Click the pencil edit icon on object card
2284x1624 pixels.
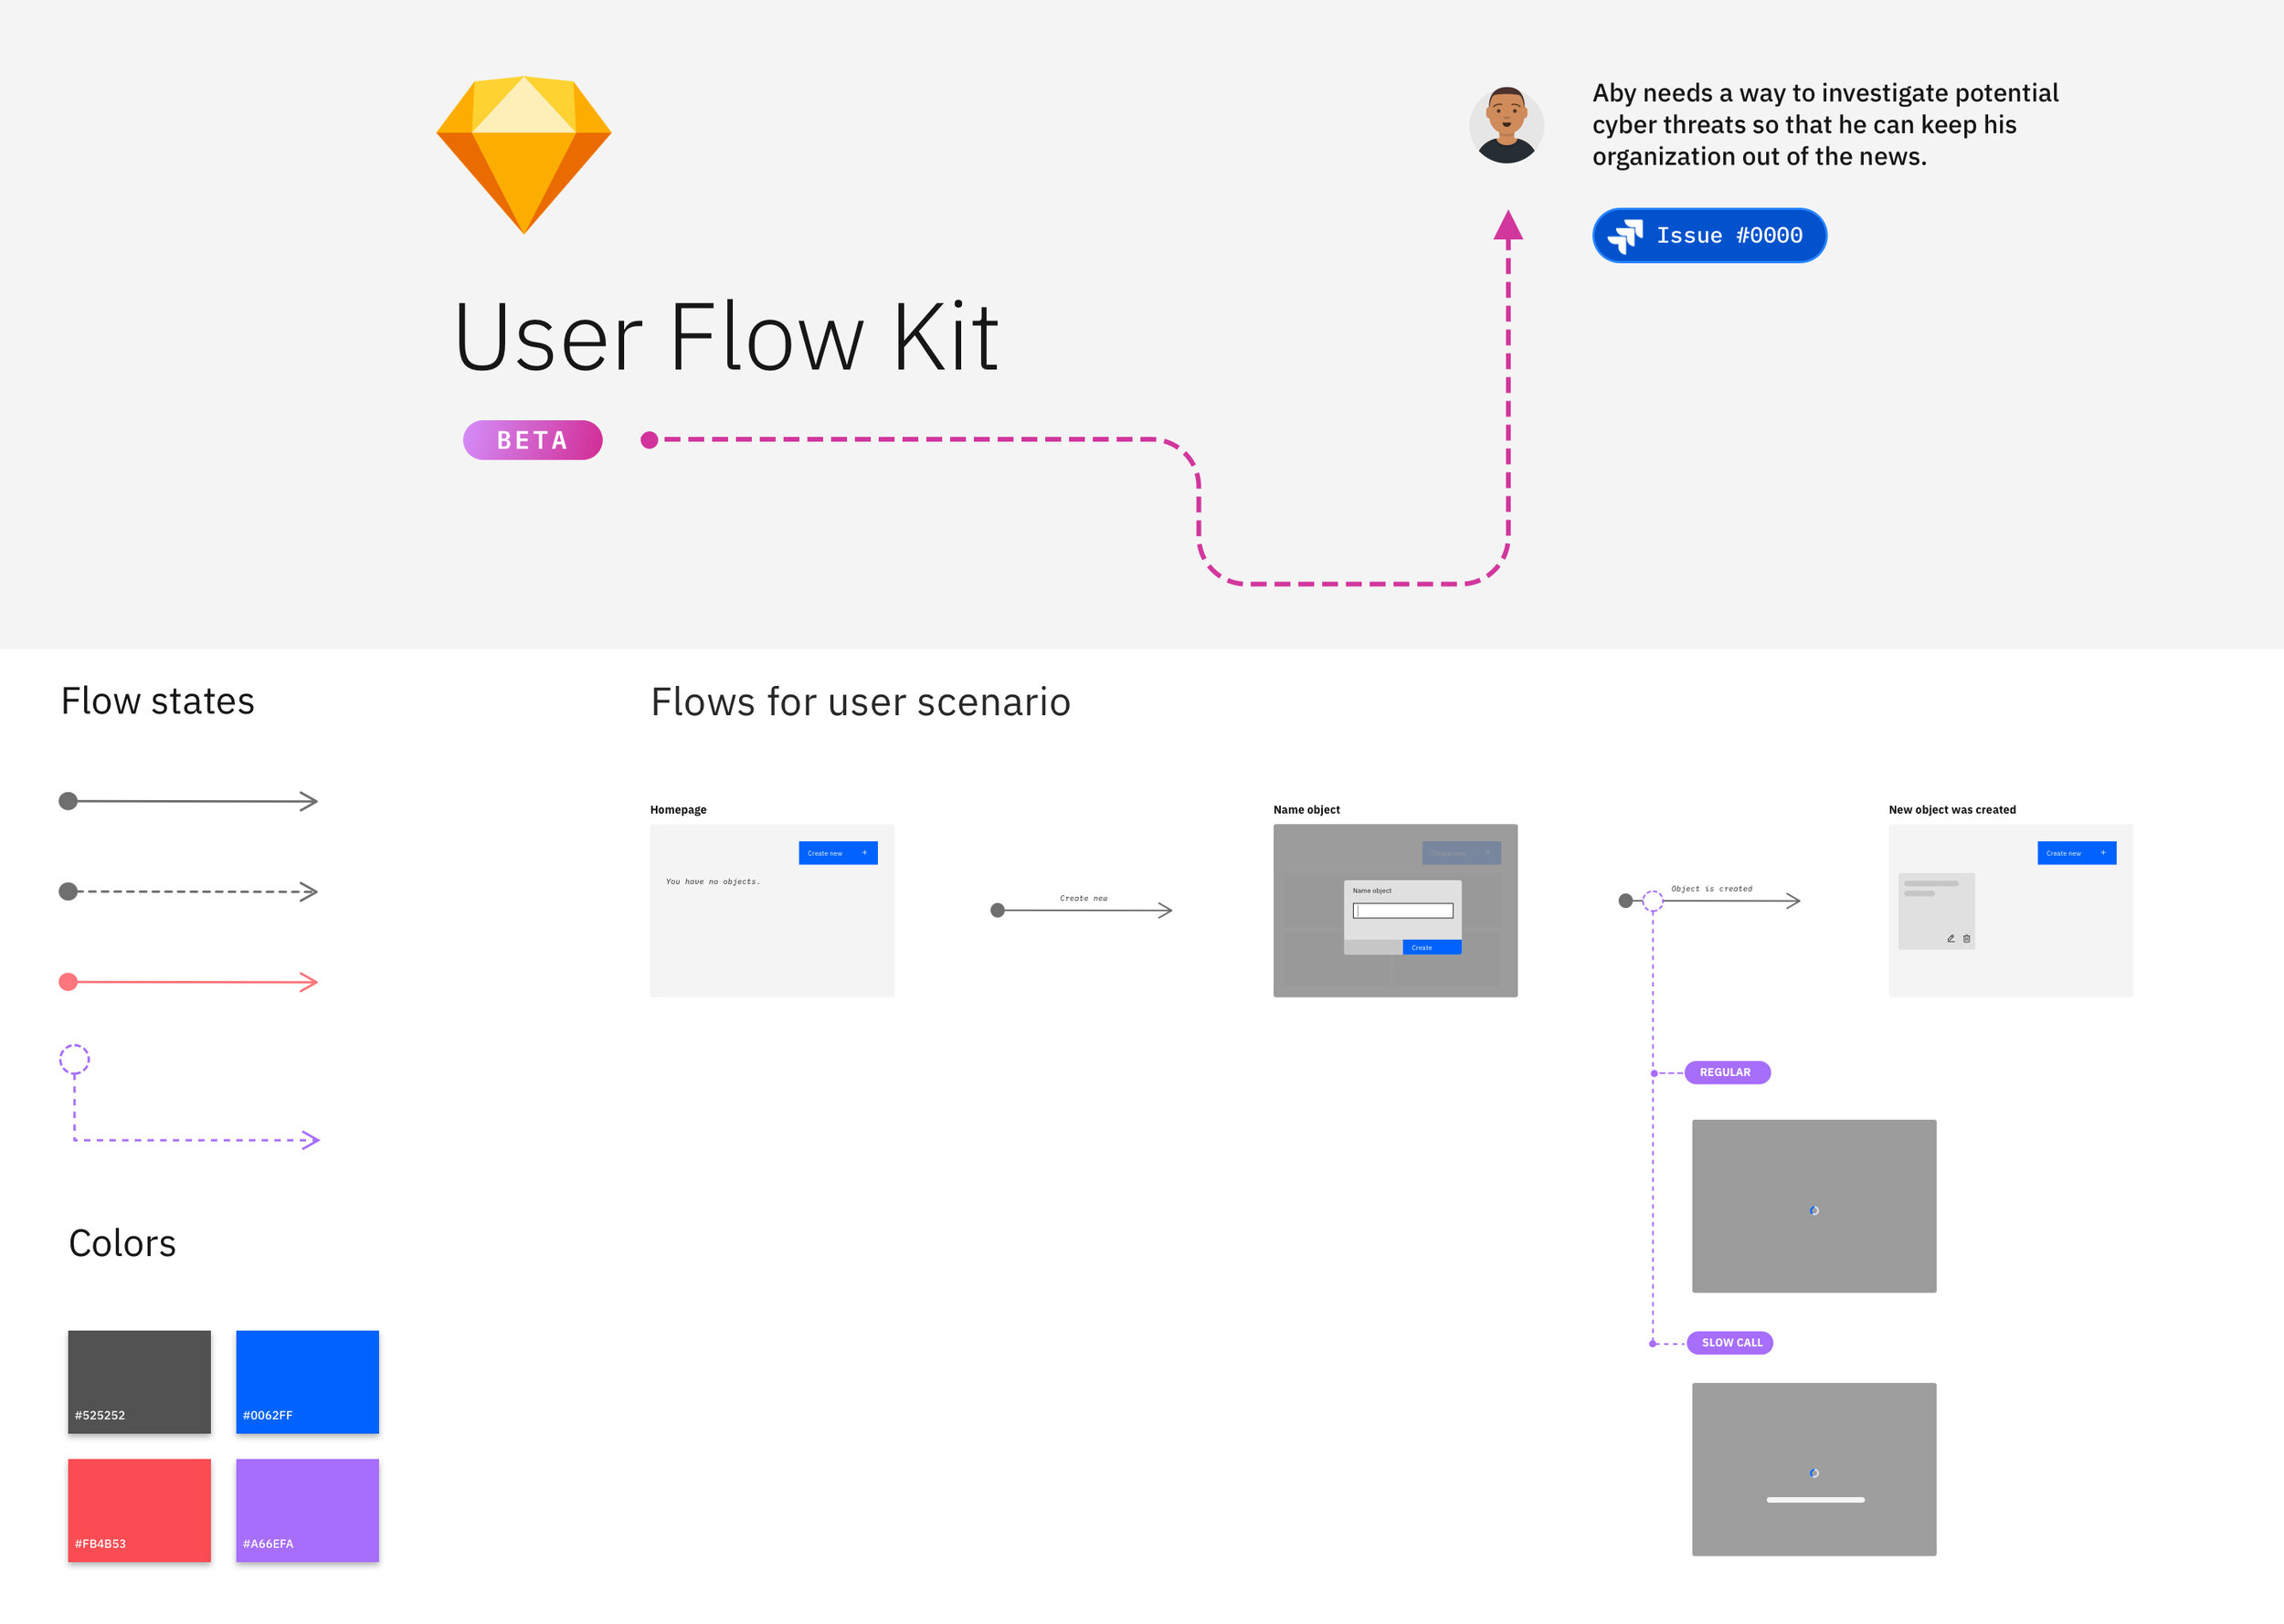click(x=1950, y=939)
